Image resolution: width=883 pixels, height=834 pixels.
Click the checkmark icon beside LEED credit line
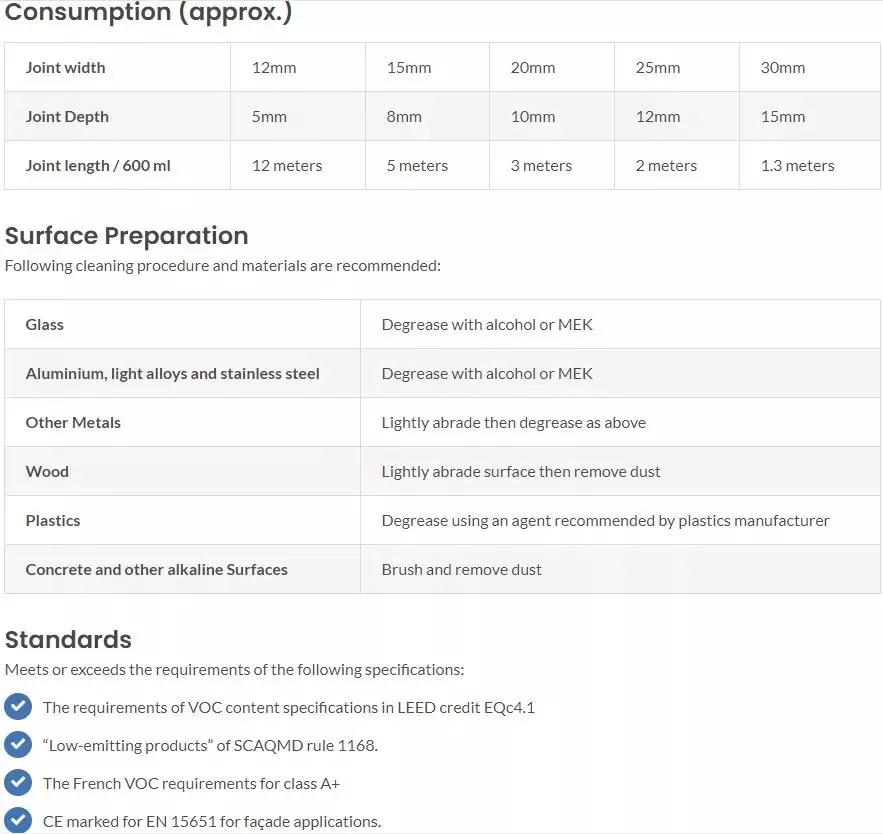point(18,707)
